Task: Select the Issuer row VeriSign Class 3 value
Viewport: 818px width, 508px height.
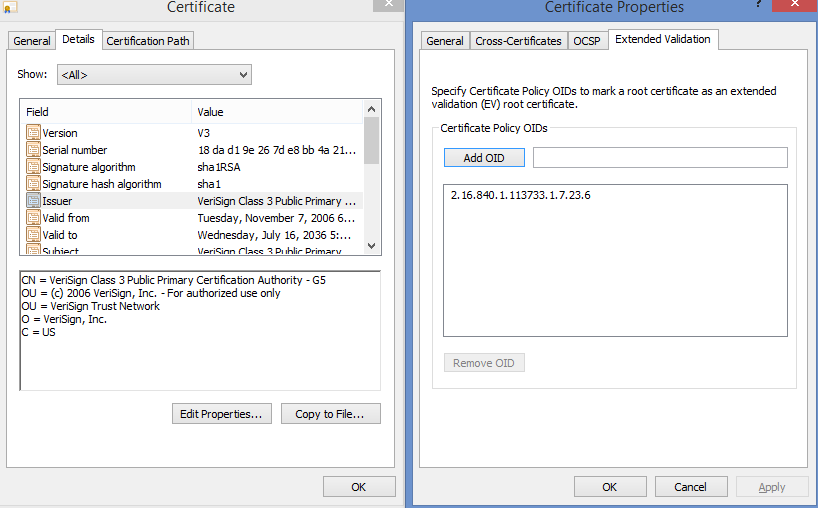Action: pos(276,201)
